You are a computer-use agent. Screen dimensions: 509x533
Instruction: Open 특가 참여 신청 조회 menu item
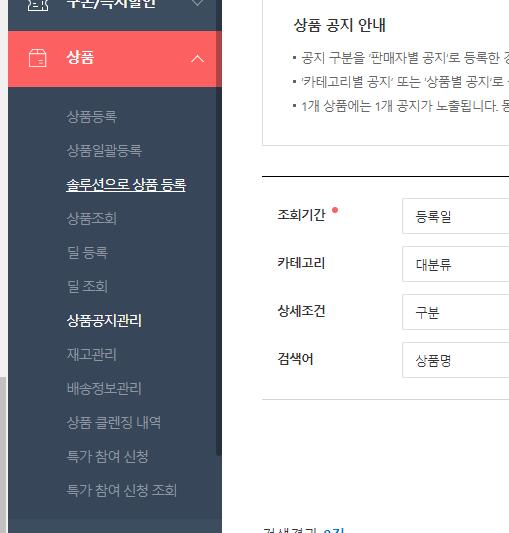point(122,490)
